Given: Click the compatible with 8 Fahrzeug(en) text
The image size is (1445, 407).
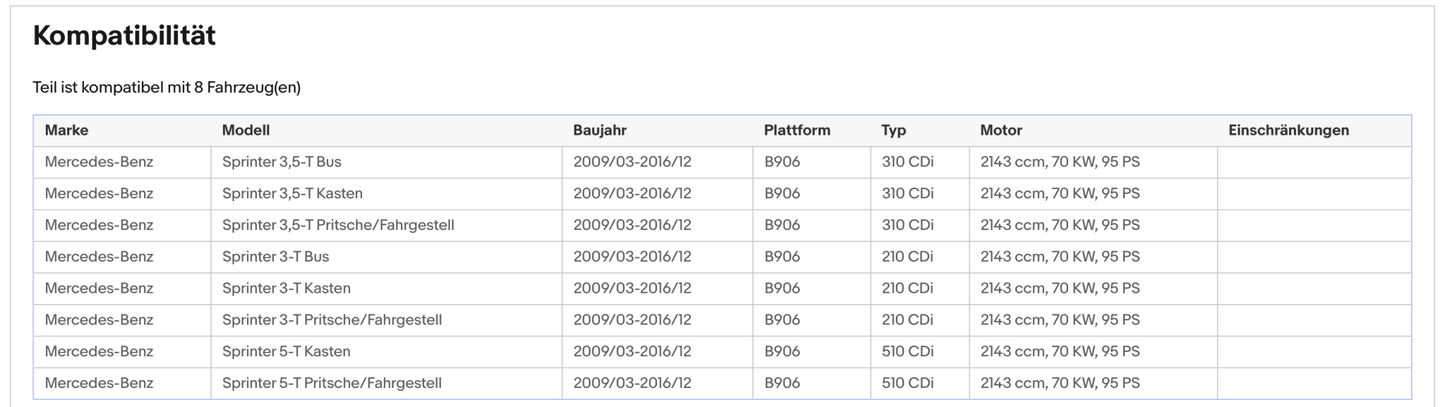Looking at the screenshot, I should tap(166, 88).
